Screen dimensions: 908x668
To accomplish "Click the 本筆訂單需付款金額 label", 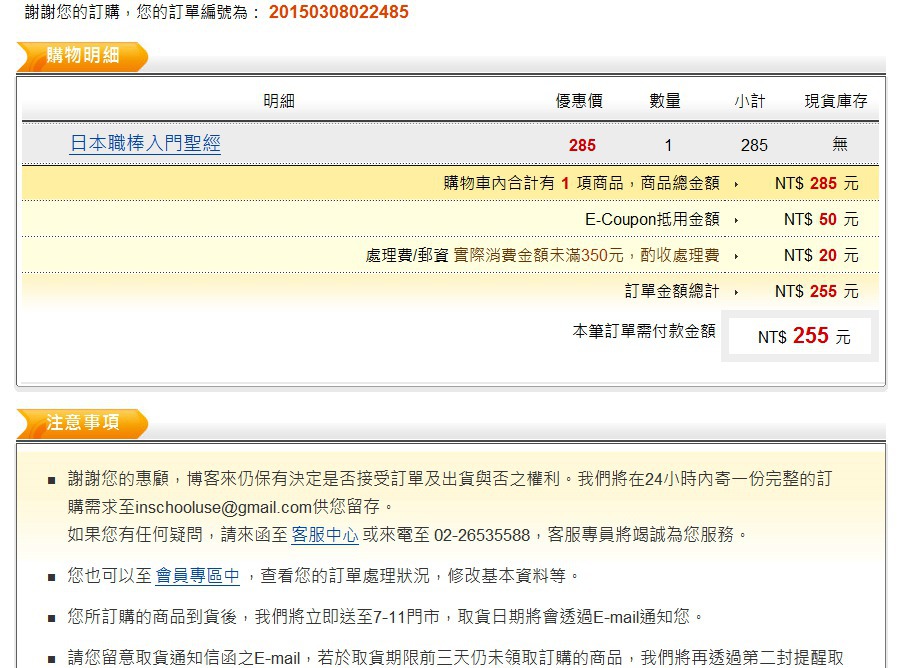I will 644,331.
